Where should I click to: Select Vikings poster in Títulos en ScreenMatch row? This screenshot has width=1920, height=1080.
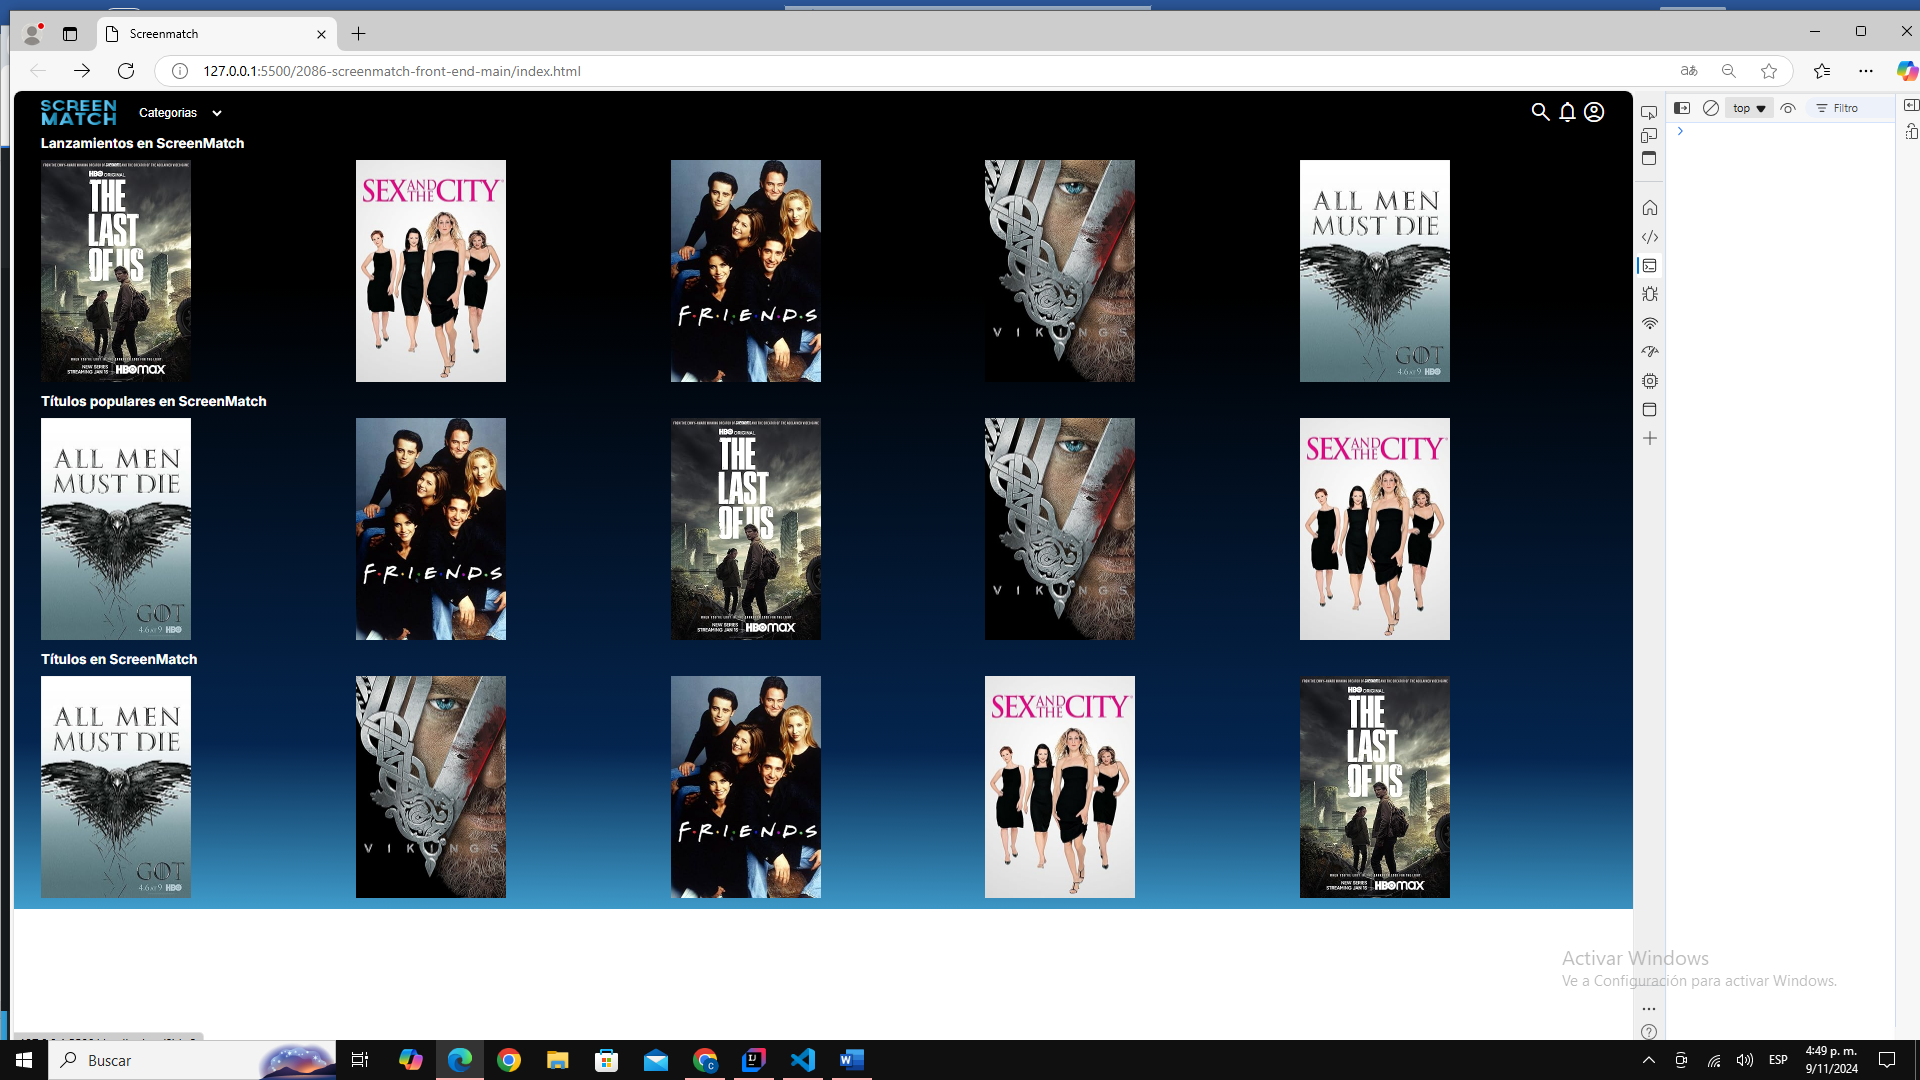(x=431, y=787)
